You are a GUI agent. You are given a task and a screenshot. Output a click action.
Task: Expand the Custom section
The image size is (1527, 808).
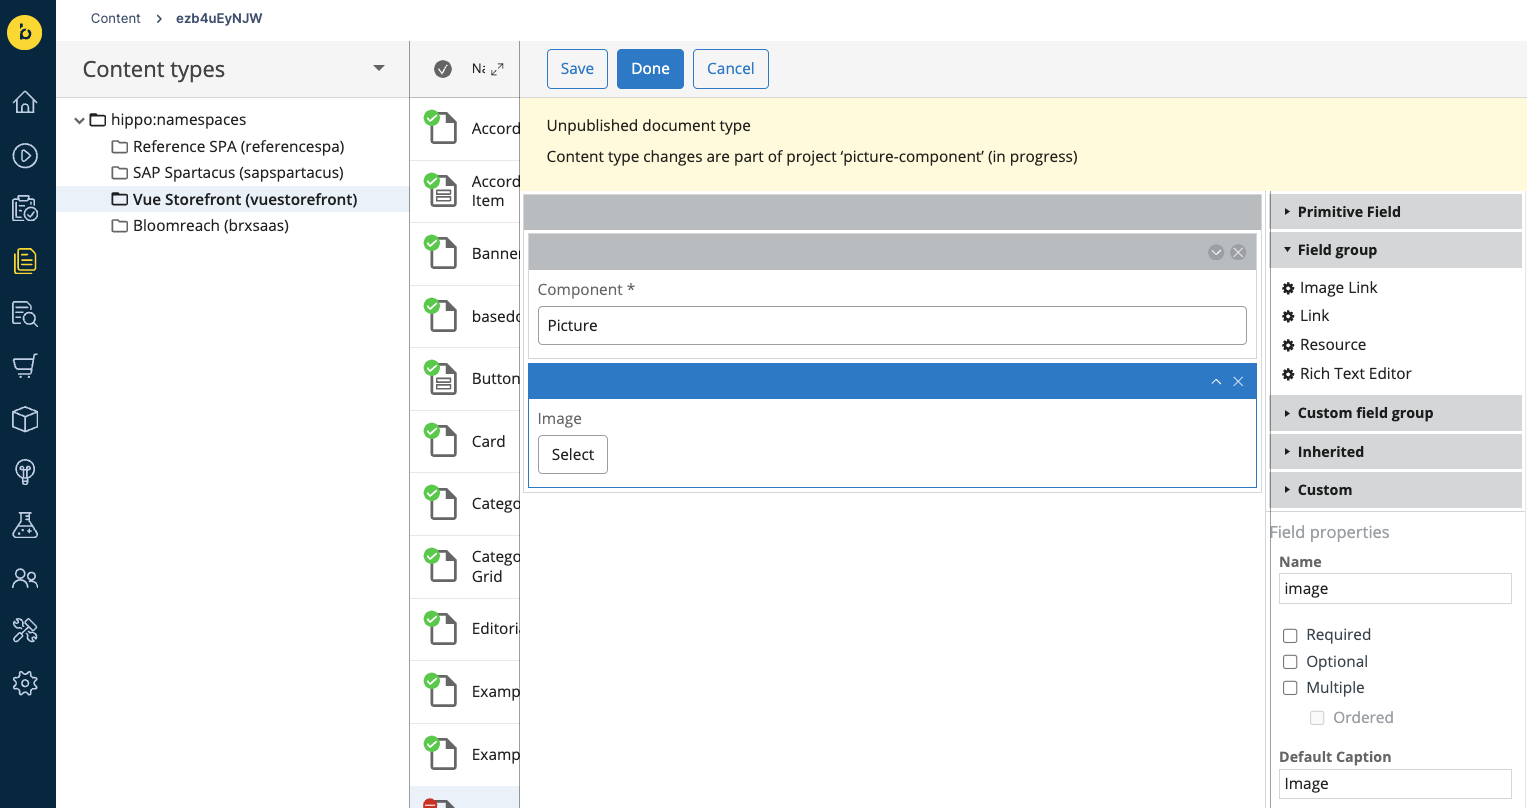[x=1396, y=490]
